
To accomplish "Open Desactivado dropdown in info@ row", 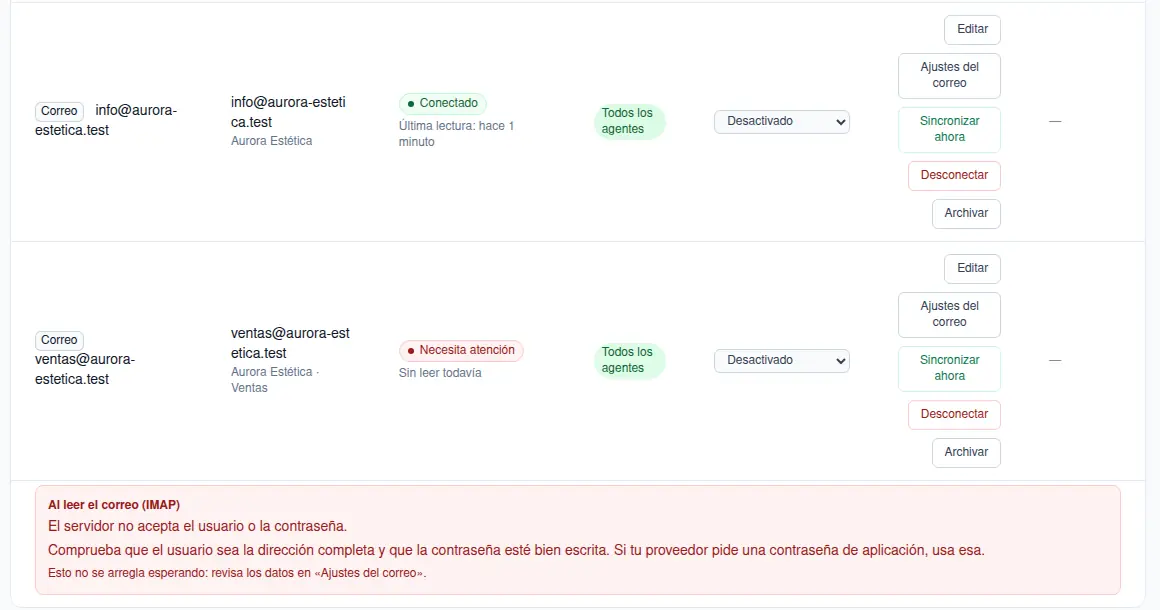I will pos(781,121).
